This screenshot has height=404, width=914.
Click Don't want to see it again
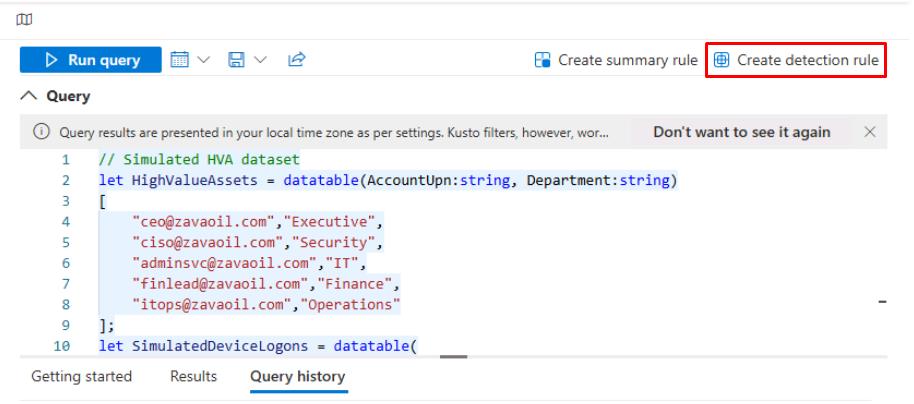[x=741, y=133]
